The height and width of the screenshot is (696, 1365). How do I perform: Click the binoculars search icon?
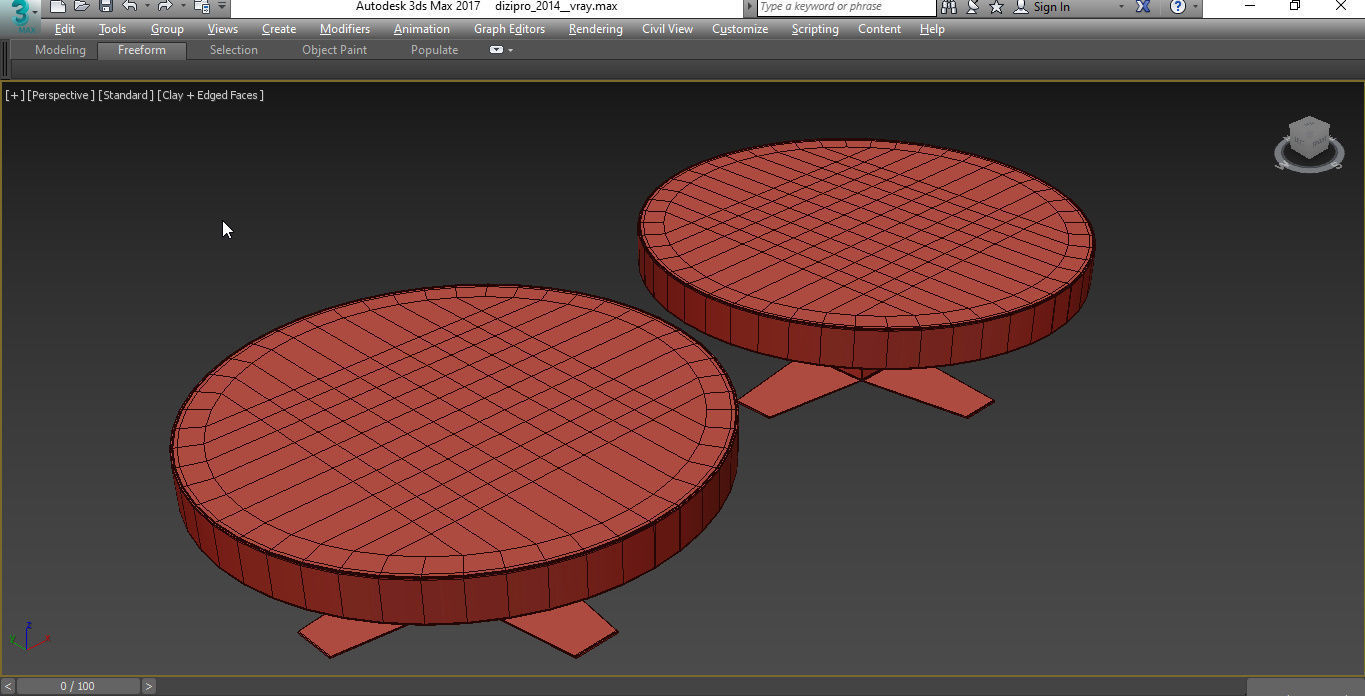pos(949,7)
